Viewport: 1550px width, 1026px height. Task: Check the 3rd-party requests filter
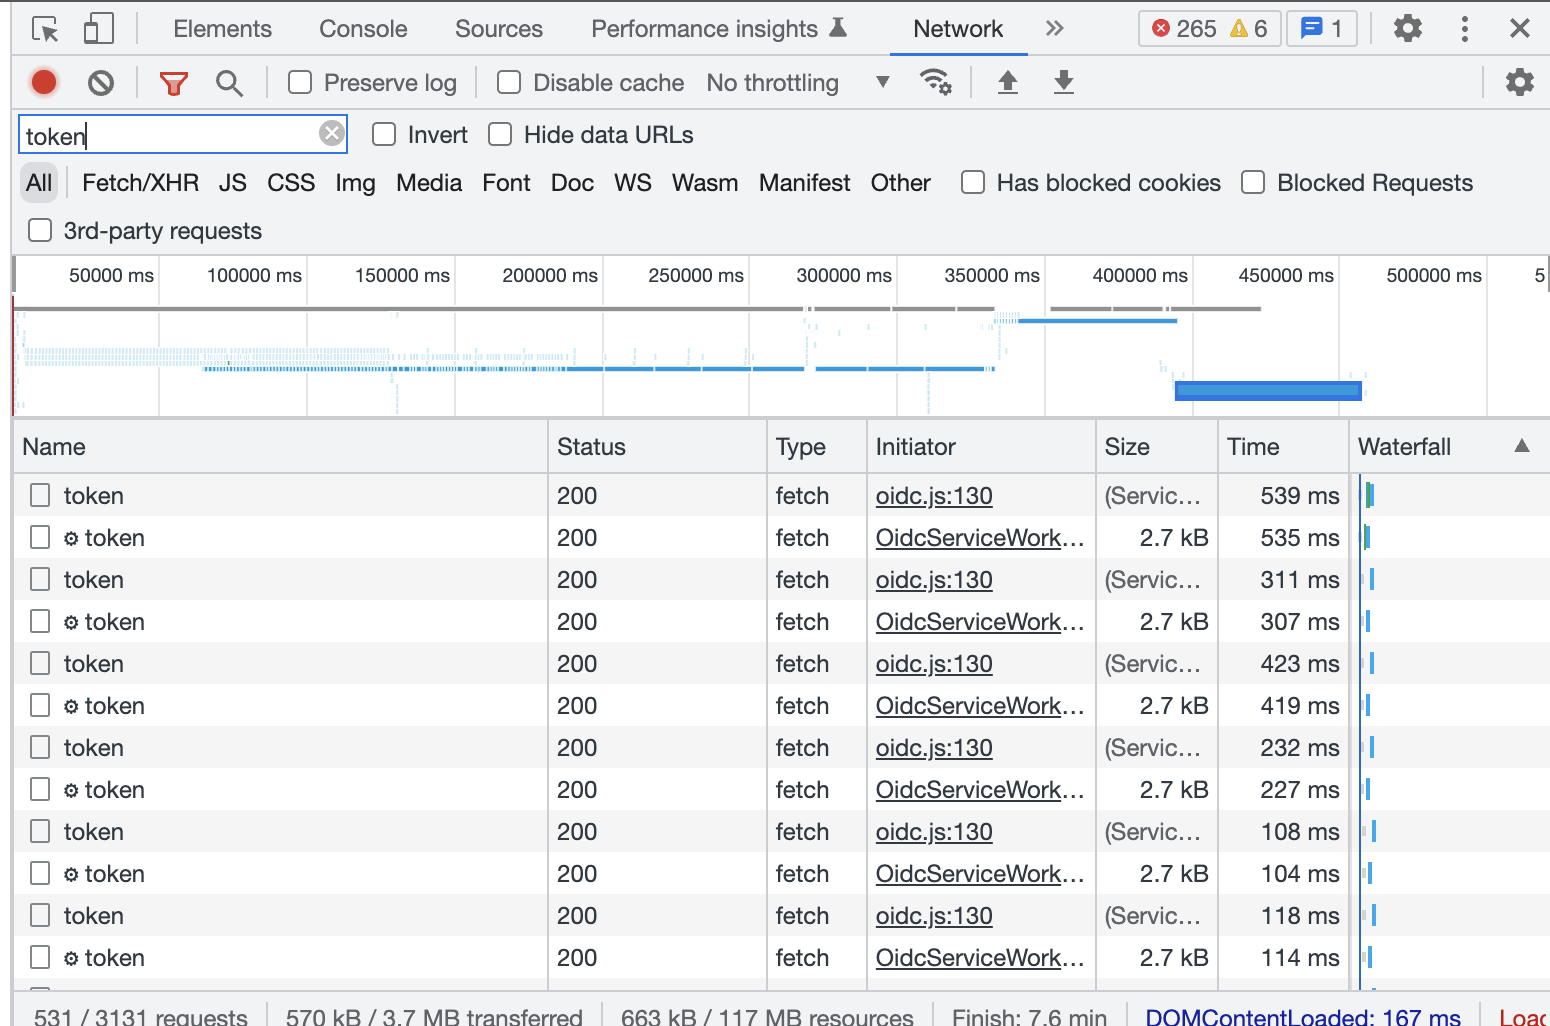[39, 230]
